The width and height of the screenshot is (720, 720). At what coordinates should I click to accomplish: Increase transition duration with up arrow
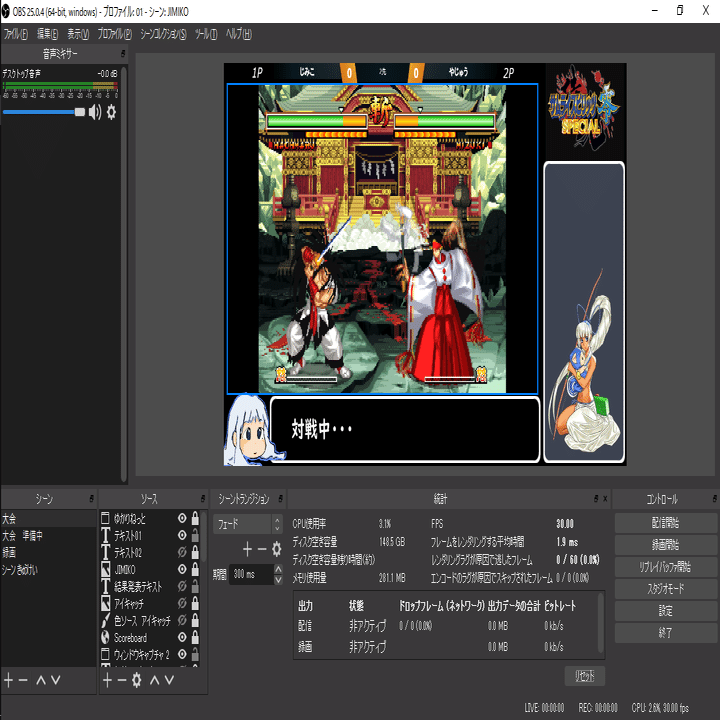point(278,569)
